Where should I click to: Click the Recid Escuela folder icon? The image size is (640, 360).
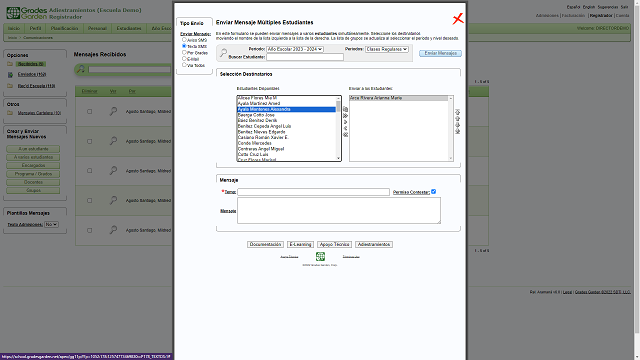coord(10,86)
